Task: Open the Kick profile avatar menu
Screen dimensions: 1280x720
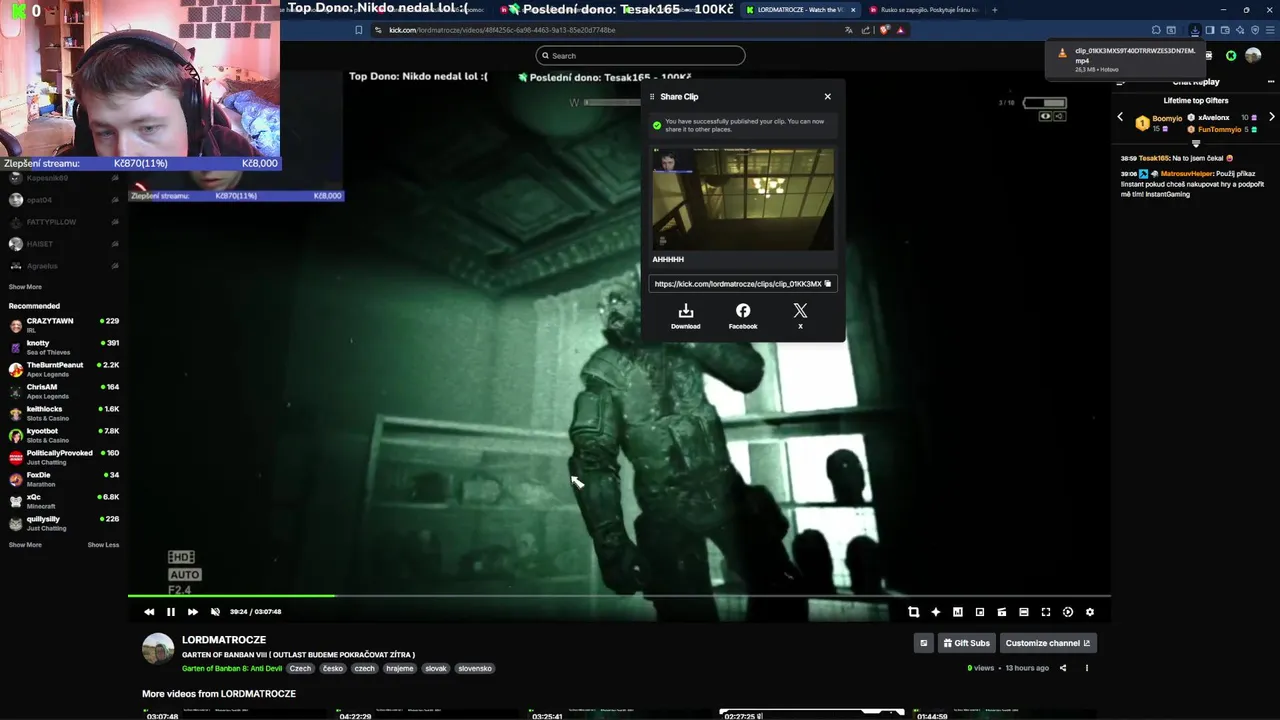Action: [1253, 56]
